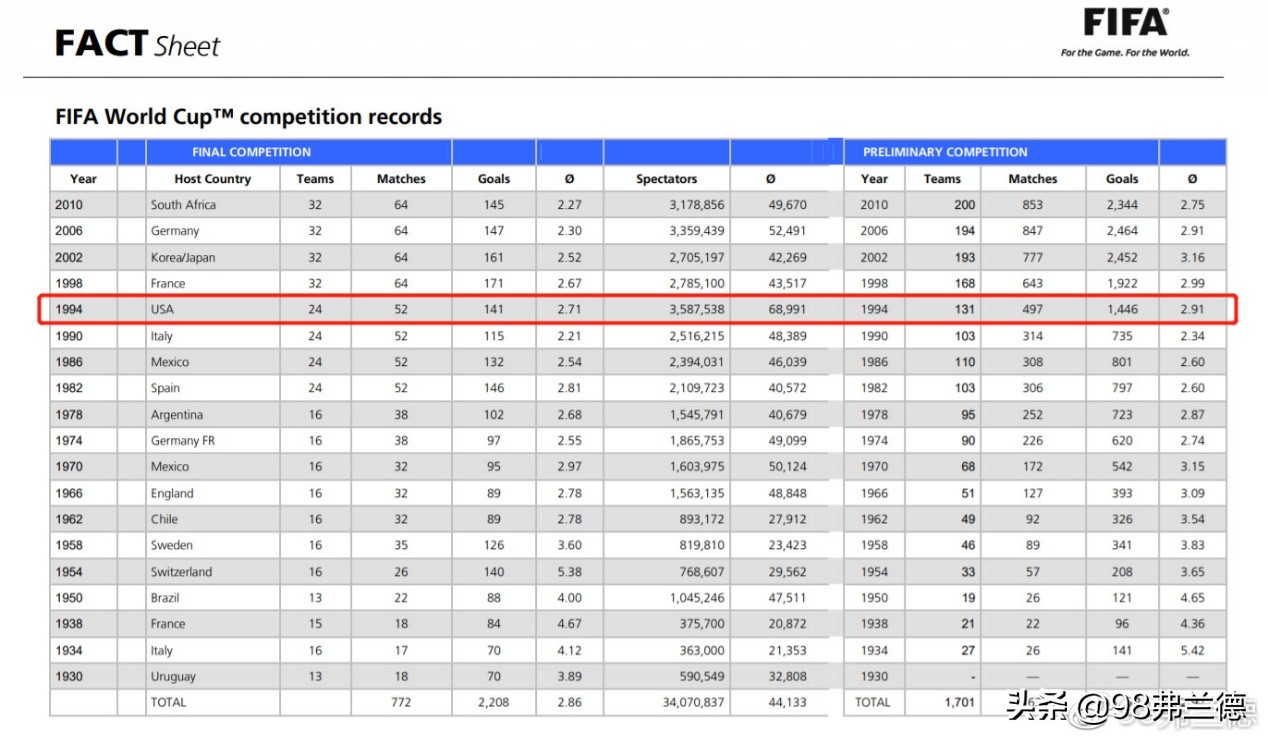Click preliminary matches value '853'

tap(1033, 205)
